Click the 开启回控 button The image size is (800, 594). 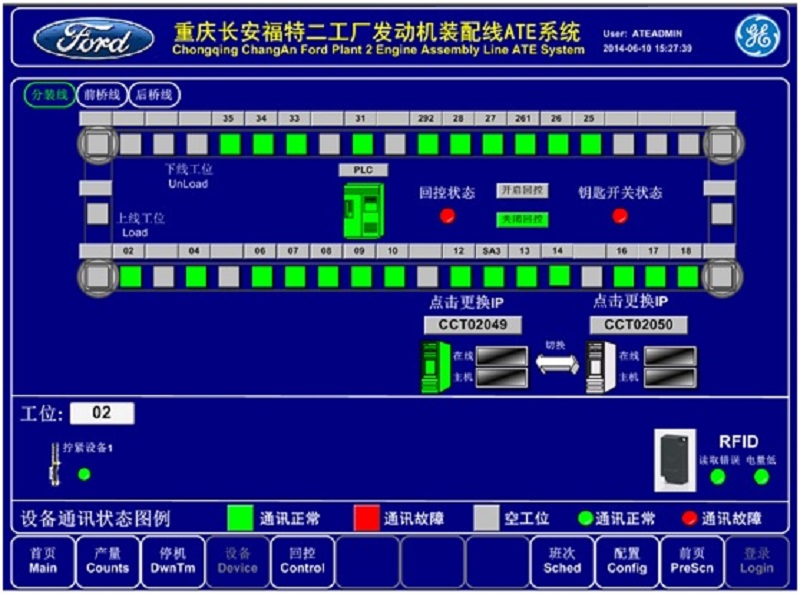(522, 190)
